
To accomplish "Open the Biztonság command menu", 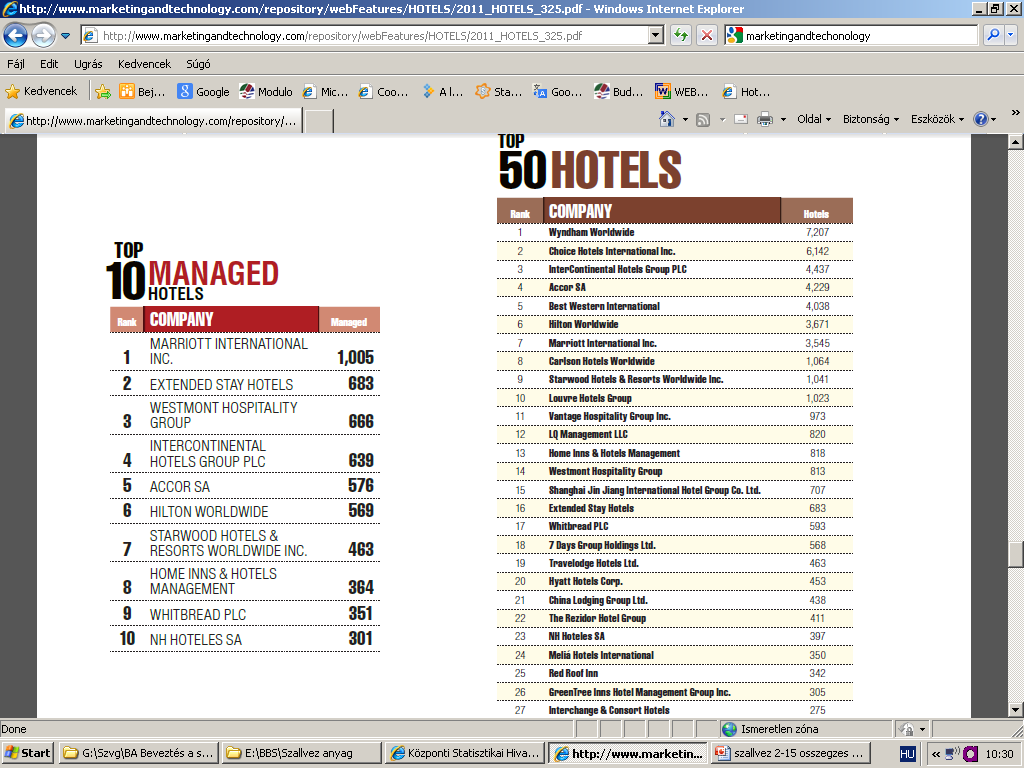I will [871, 119].
